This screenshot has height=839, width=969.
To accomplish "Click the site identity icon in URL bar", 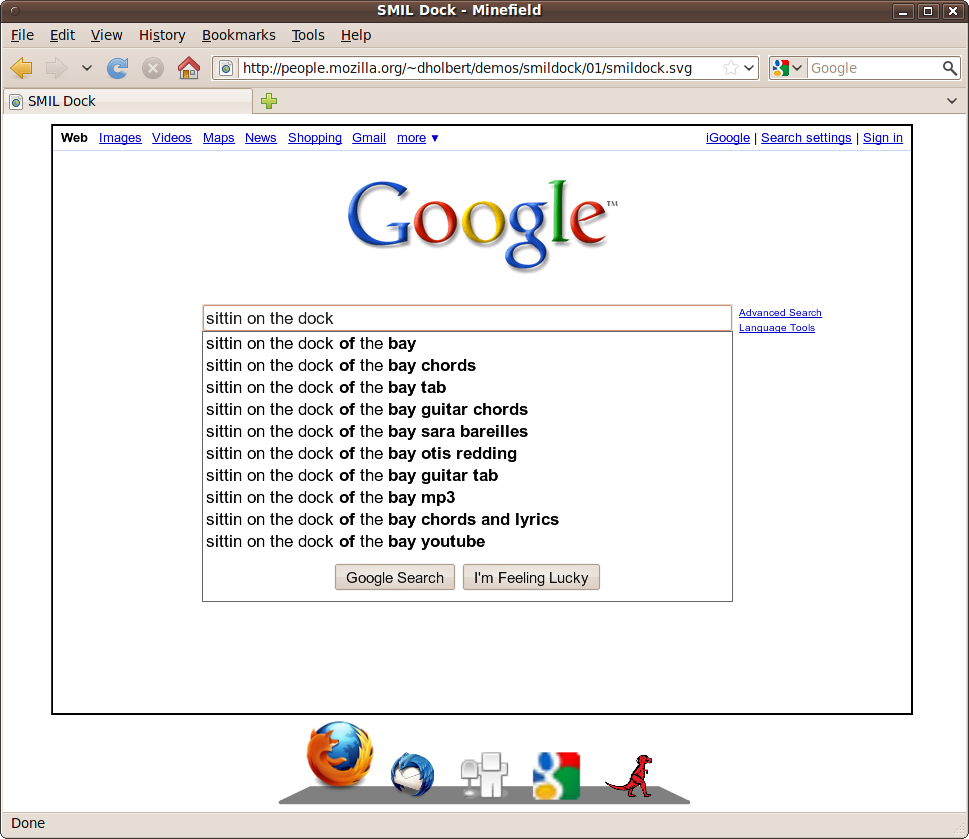I will click(226, 68).
